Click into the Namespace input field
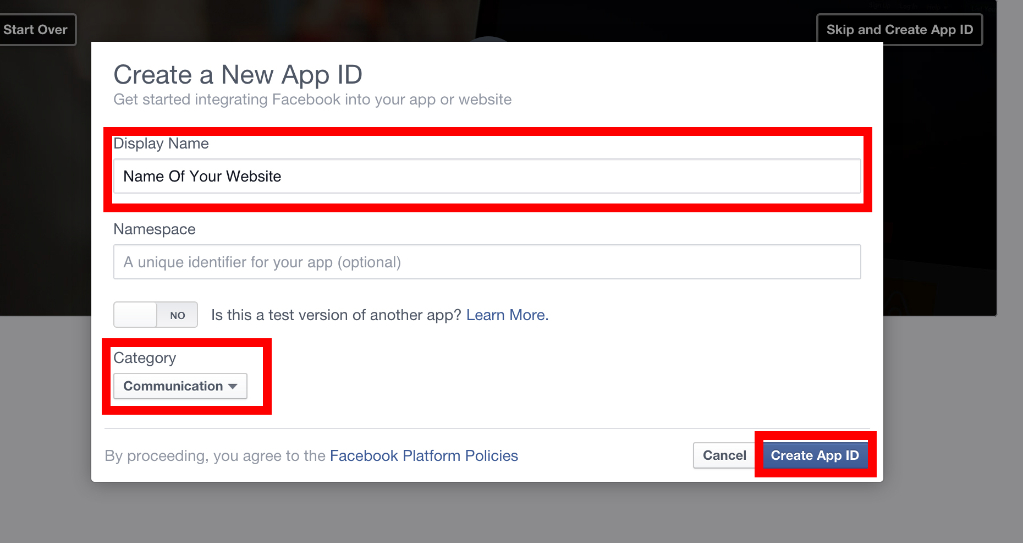This screenshot has height=543, width=1023. [x=486, y=262]
